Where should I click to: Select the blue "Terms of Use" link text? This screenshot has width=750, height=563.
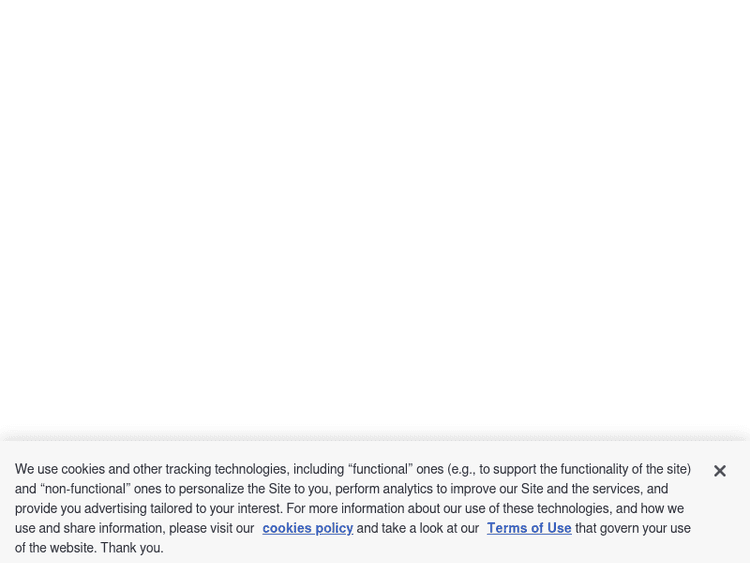tap(529, 528)
